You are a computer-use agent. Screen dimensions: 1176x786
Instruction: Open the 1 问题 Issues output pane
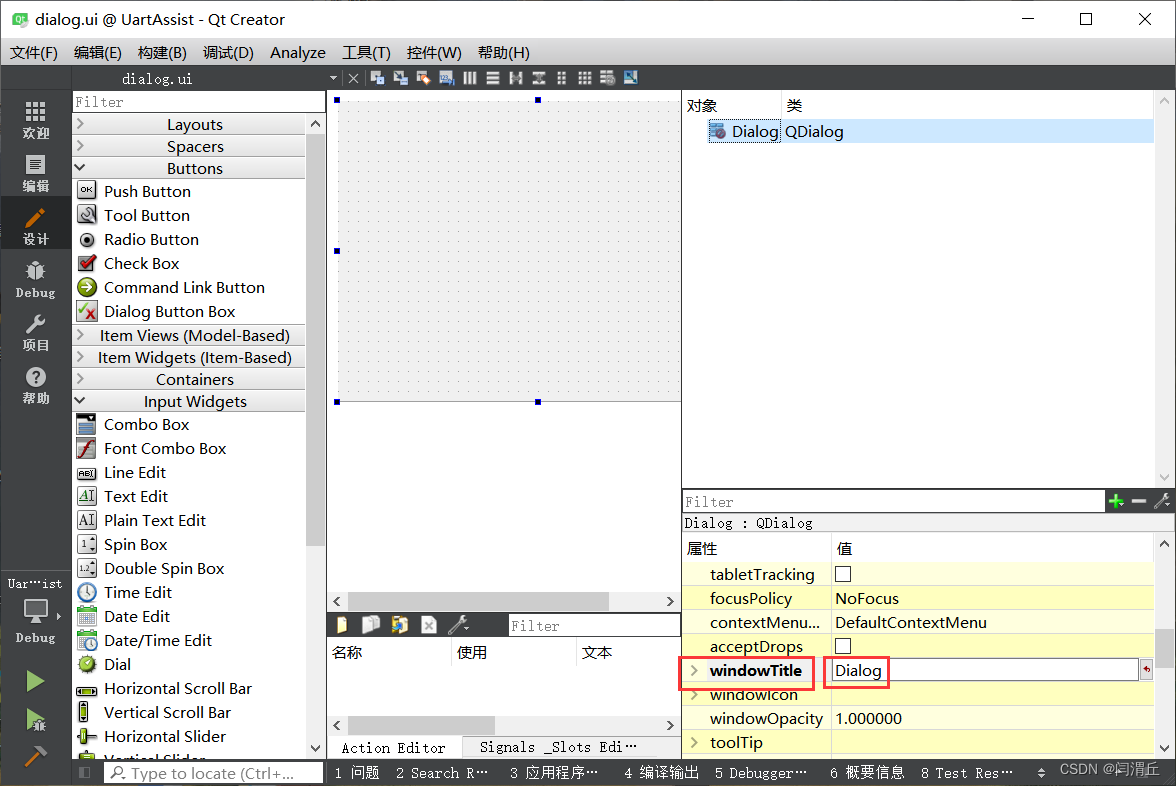[356, 772]
